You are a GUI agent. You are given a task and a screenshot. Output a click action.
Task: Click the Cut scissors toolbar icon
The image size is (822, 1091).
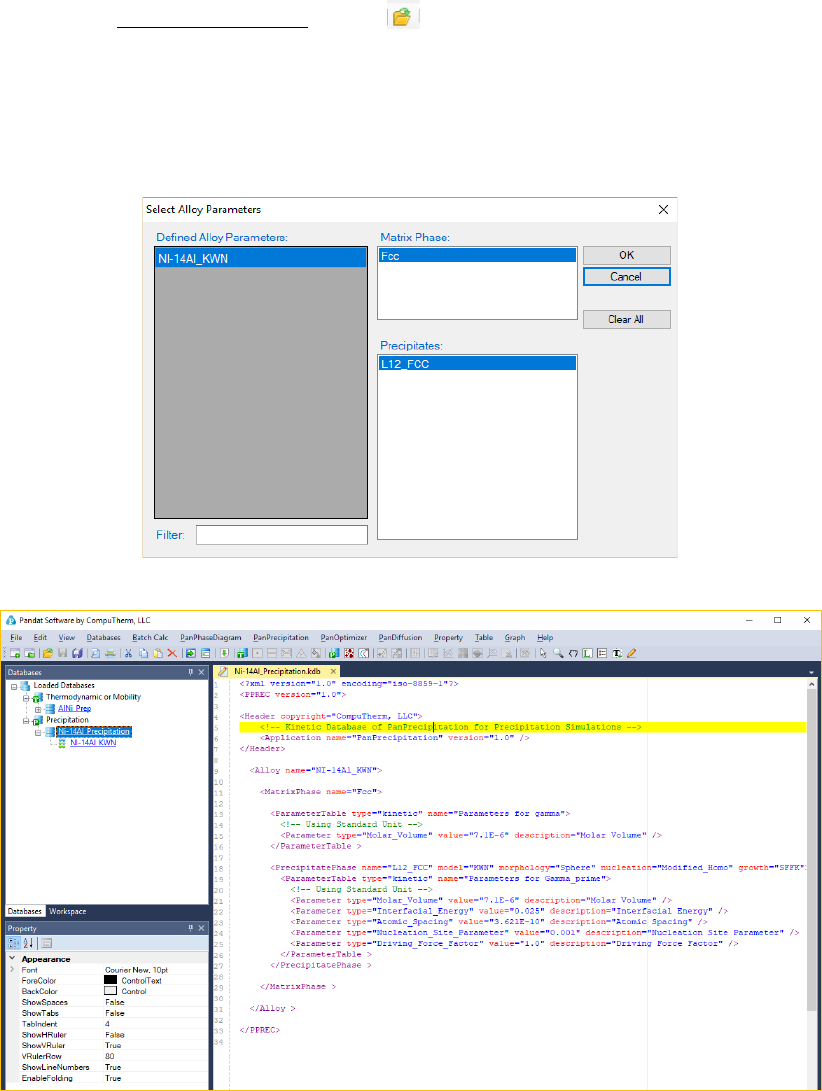(128, 653)
